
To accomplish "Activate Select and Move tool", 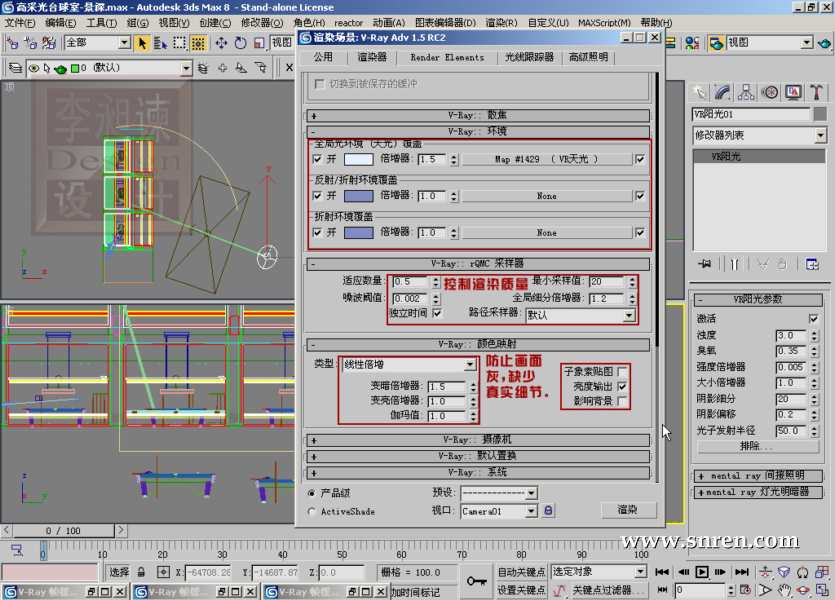I will click(222, 43).
